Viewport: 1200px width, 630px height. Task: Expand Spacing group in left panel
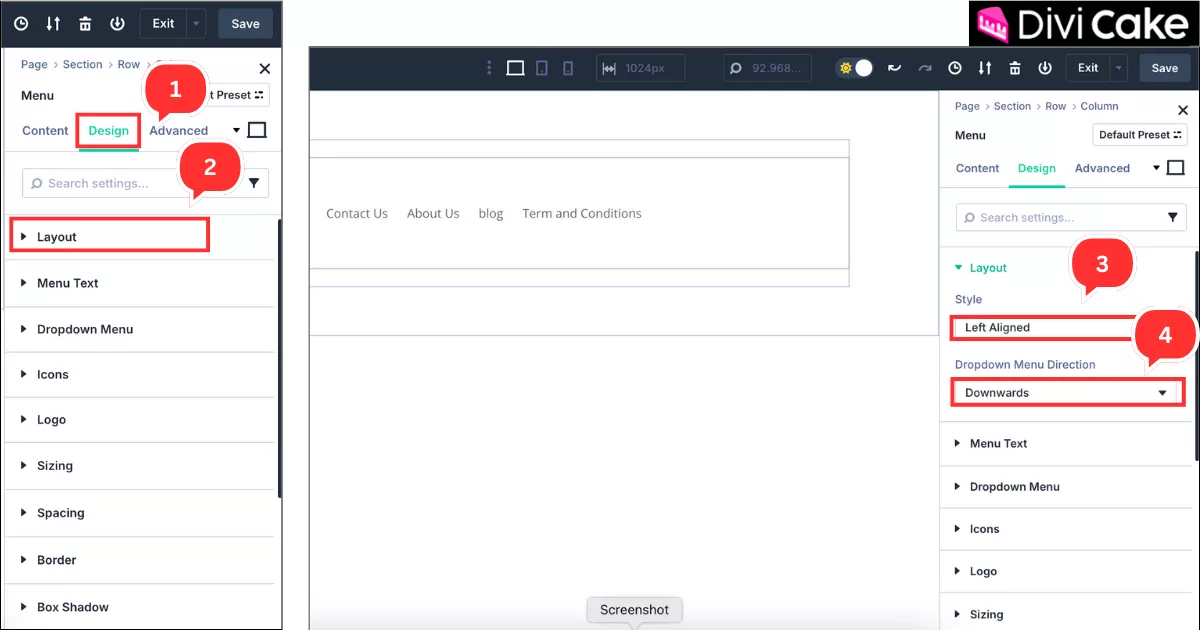coord(139,513)
